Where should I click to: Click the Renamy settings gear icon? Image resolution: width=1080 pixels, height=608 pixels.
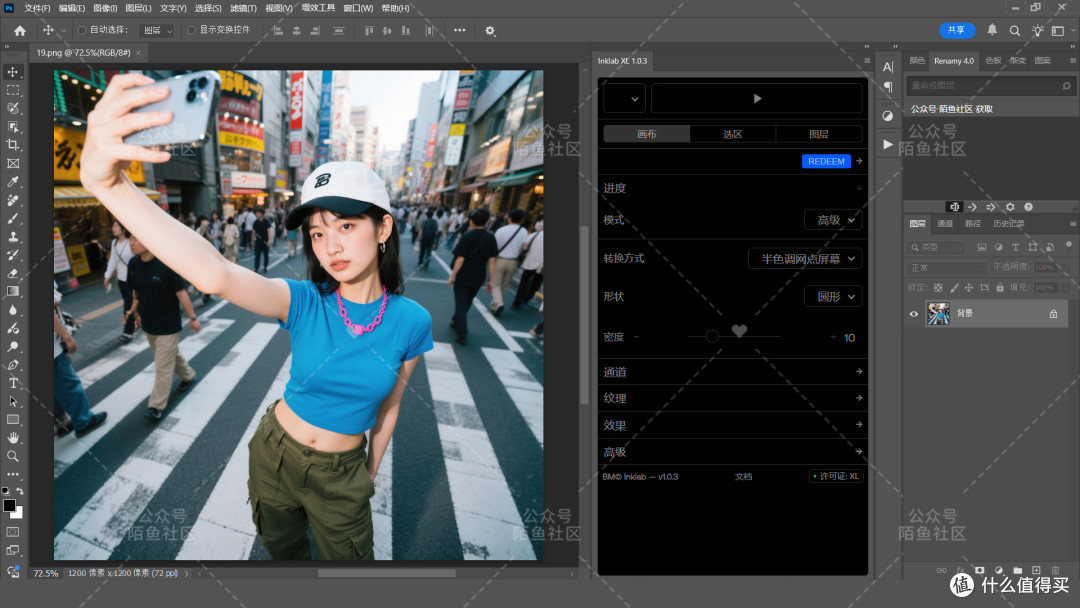[x=1010, y=207]
